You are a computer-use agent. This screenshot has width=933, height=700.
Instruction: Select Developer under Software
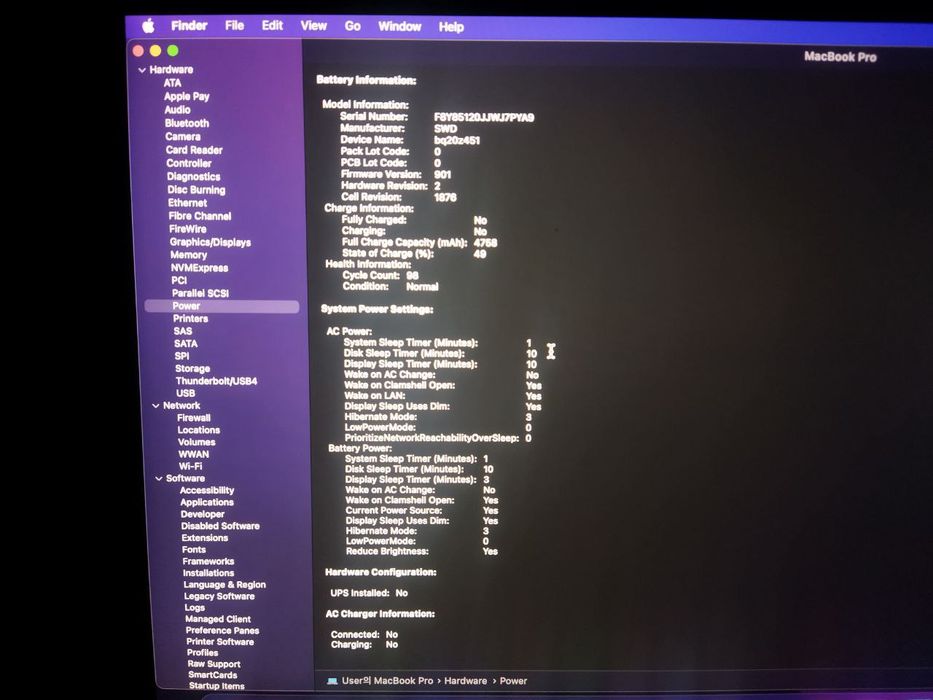(203, 514)
